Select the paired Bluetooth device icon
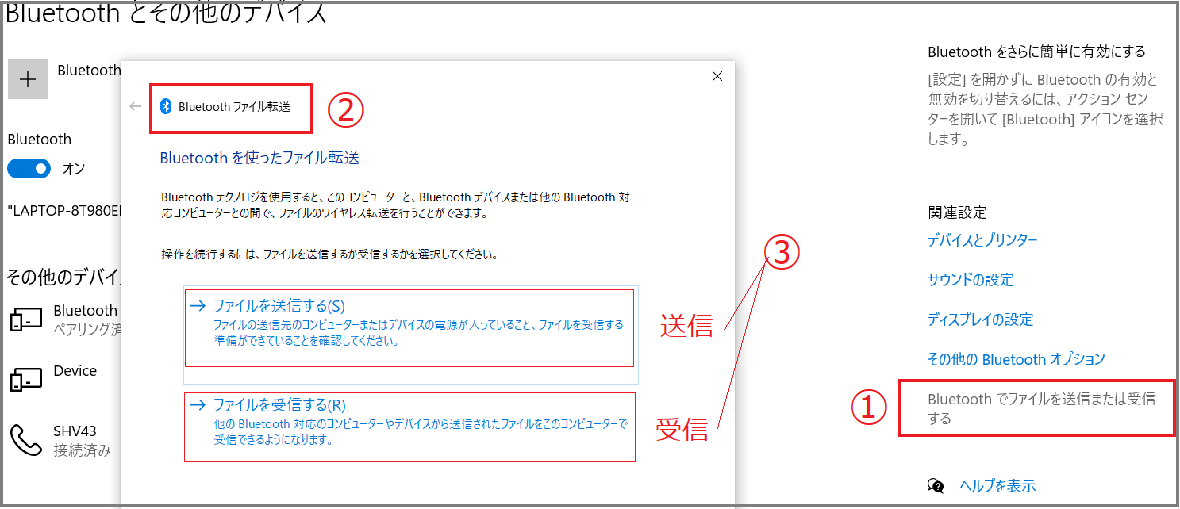 [x=26, y=319]
